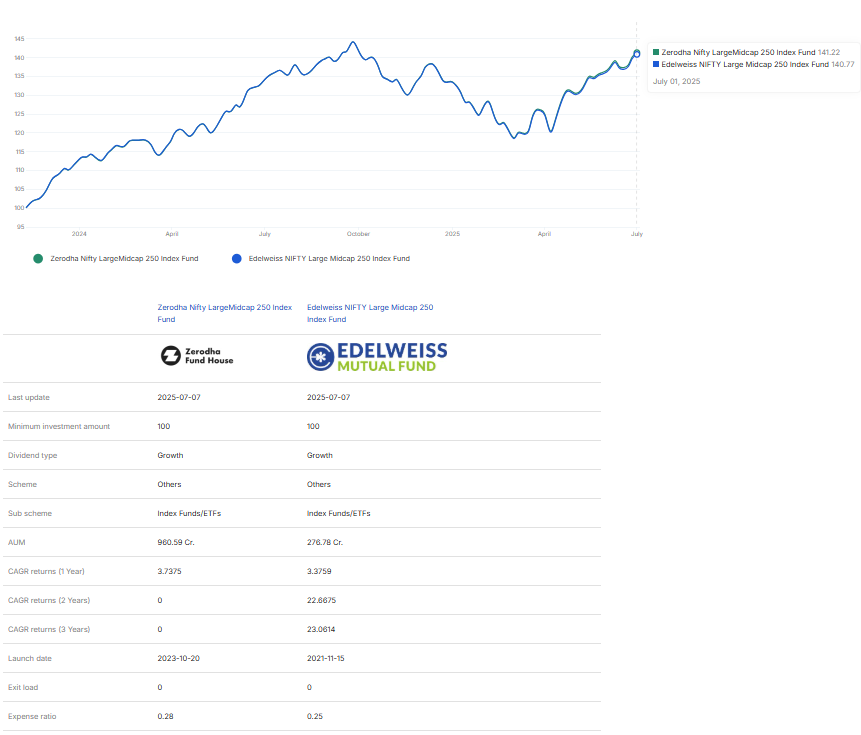Screen dimensions: 861x735
Task: Toggle Zerodha series via green legend dot
Action: (x=38, y=259)
